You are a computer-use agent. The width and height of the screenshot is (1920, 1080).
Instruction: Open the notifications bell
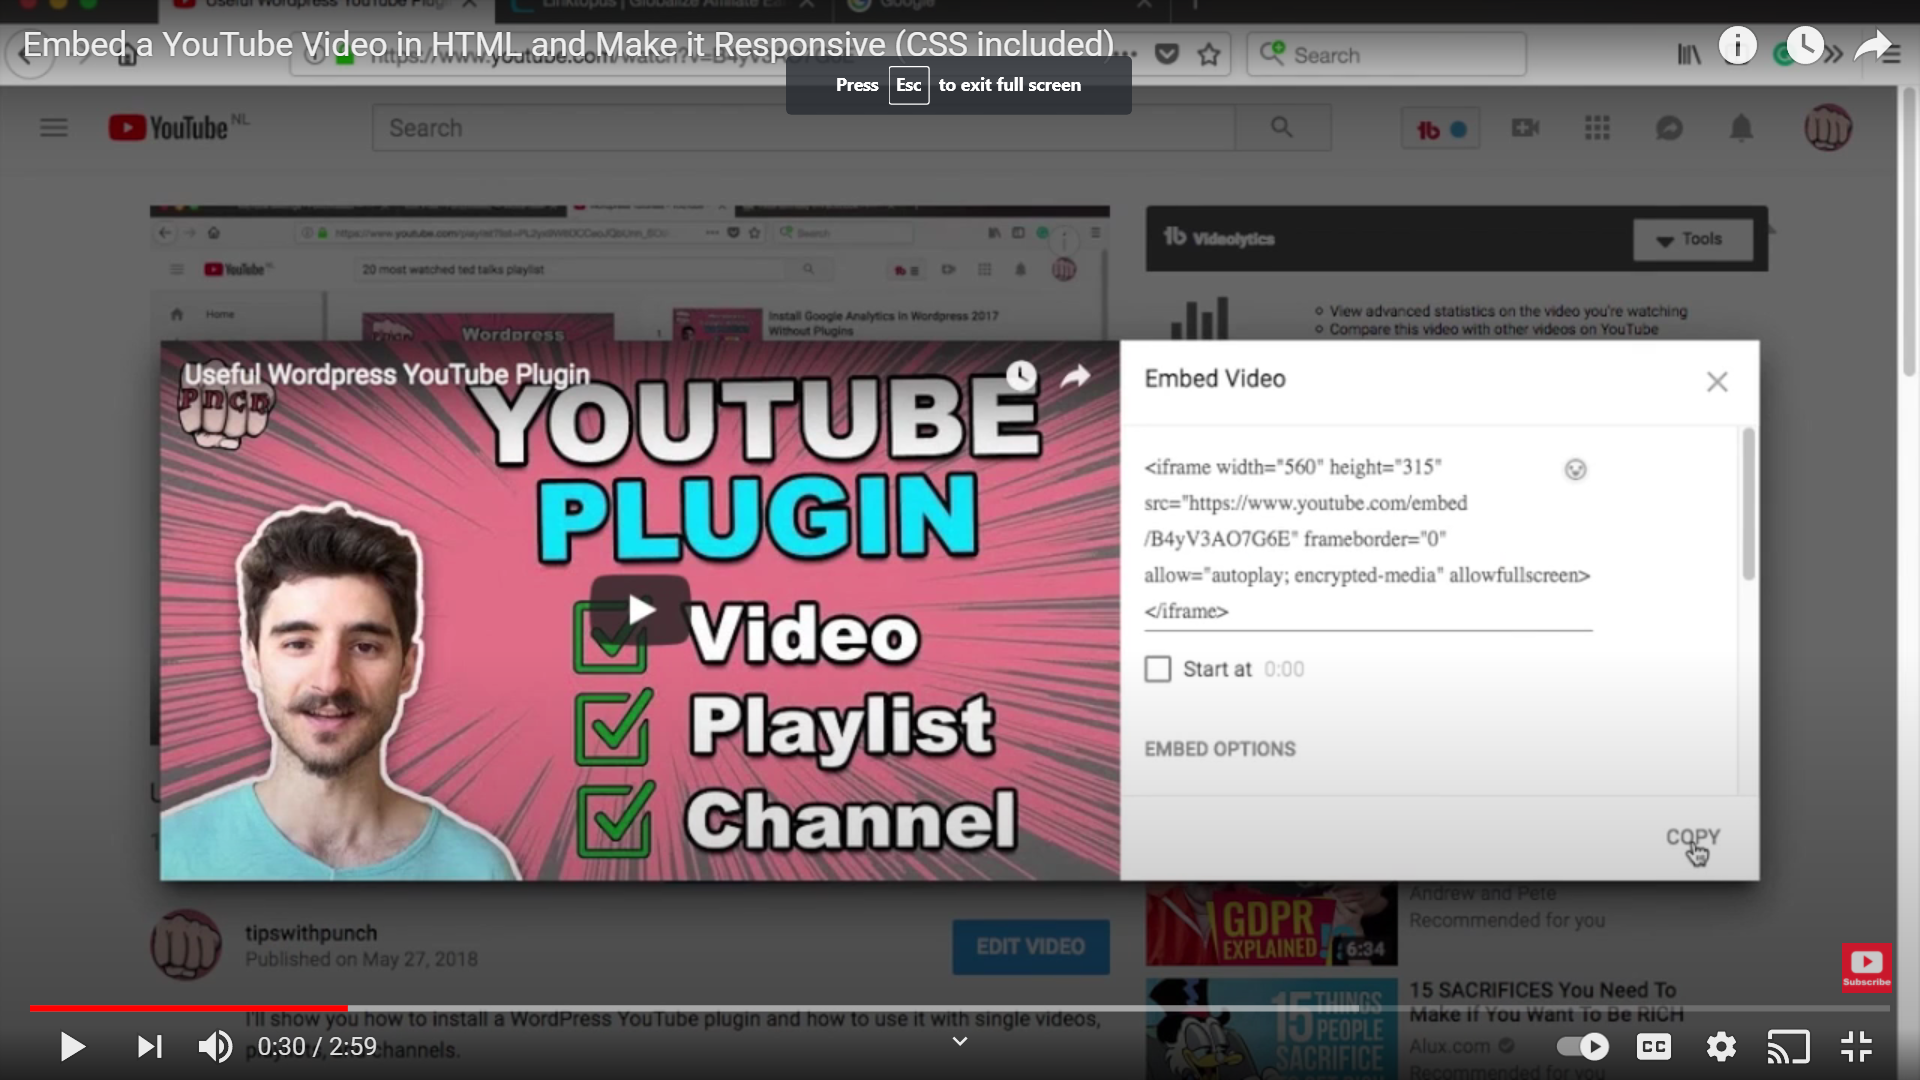pyautogui.click(x=1741, y=128)
